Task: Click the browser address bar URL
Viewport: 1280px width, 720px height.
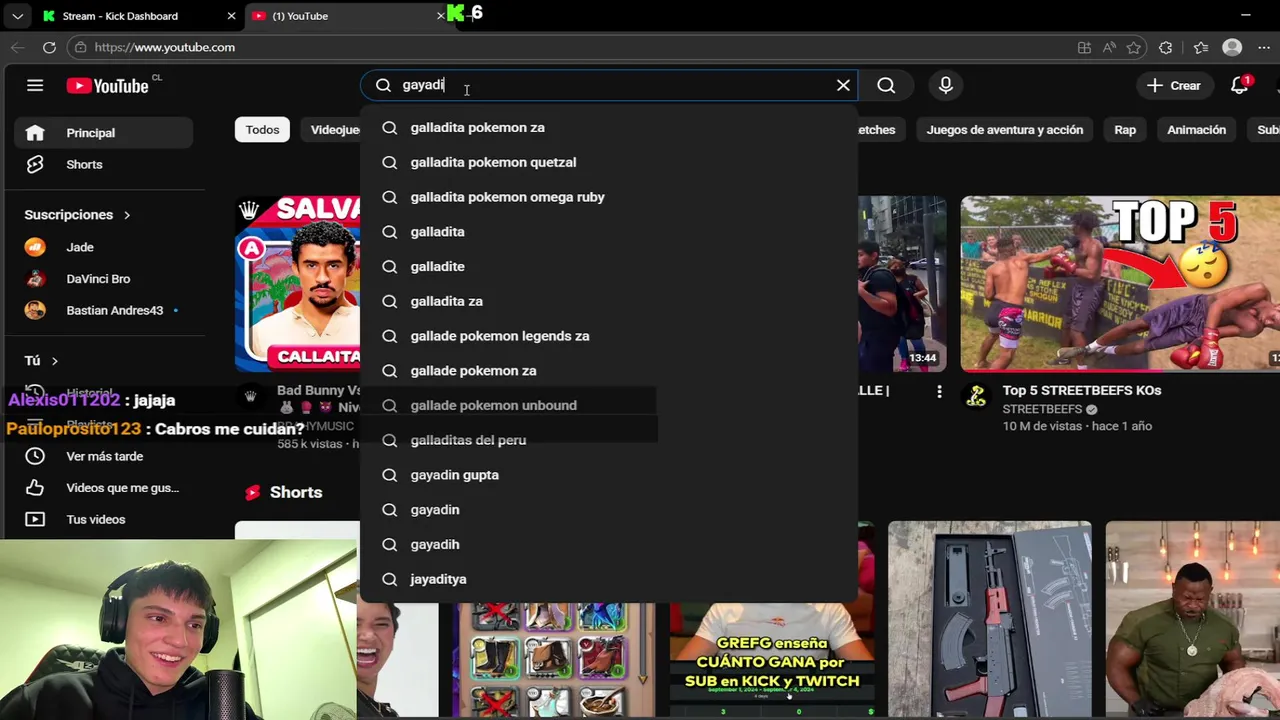Action: 165,47
